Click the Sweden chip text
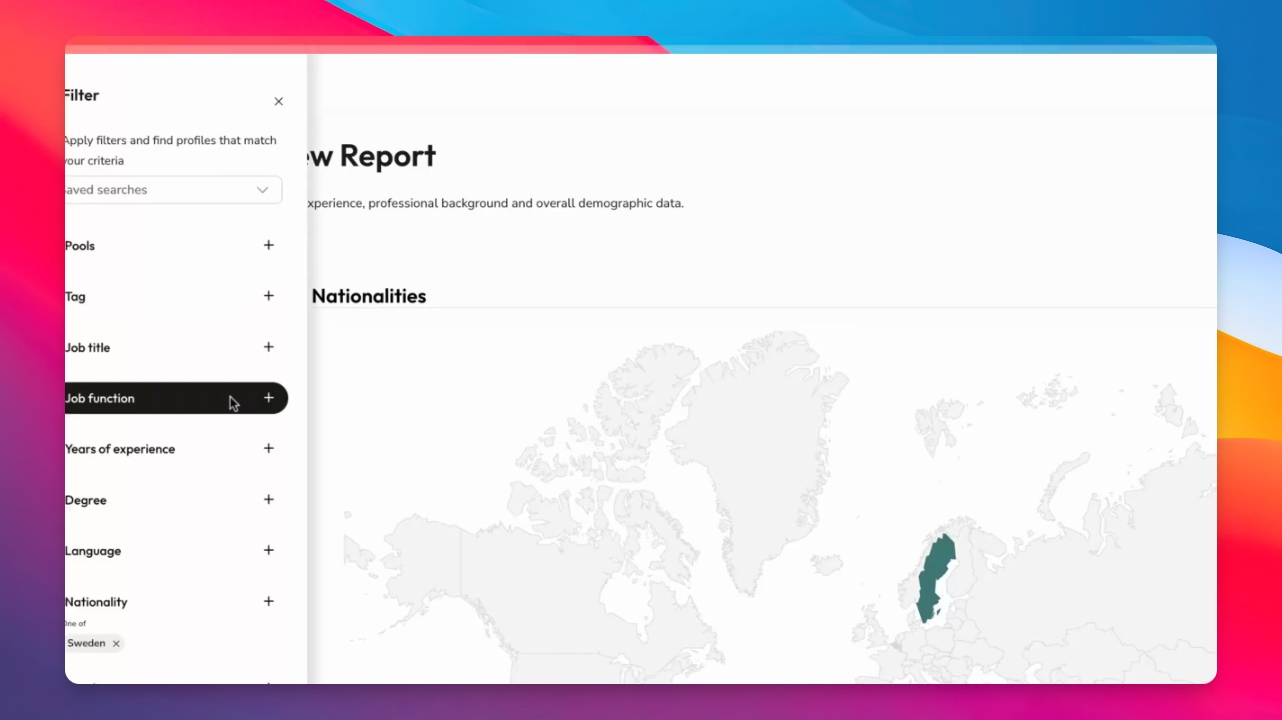Screen dimensions: 1282x720 [86, 644]
